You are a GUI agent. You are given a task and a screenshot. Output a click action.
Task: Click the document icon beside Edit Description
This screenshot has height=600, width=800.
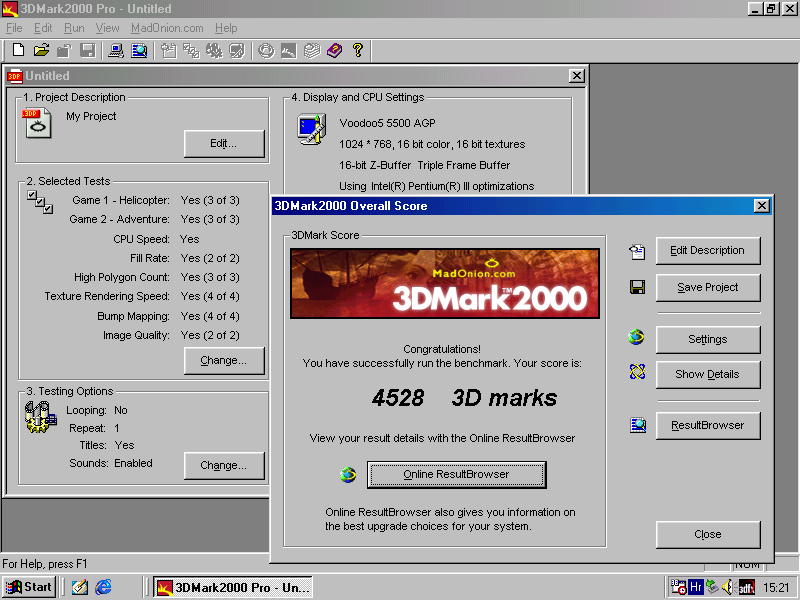pos(637,251)
